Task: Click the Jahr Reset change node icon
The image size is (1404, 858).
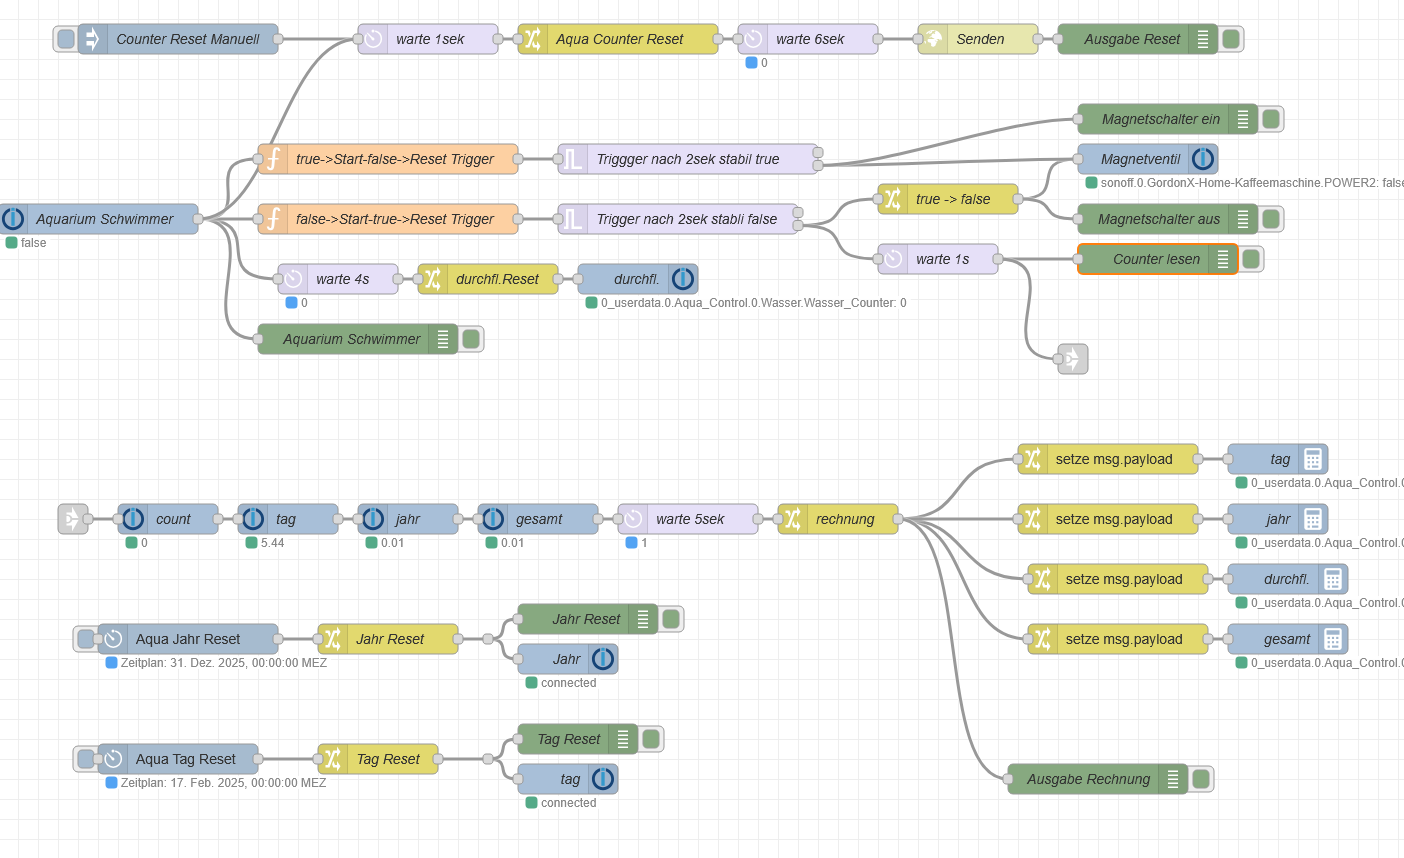Action: coord(333,639)
